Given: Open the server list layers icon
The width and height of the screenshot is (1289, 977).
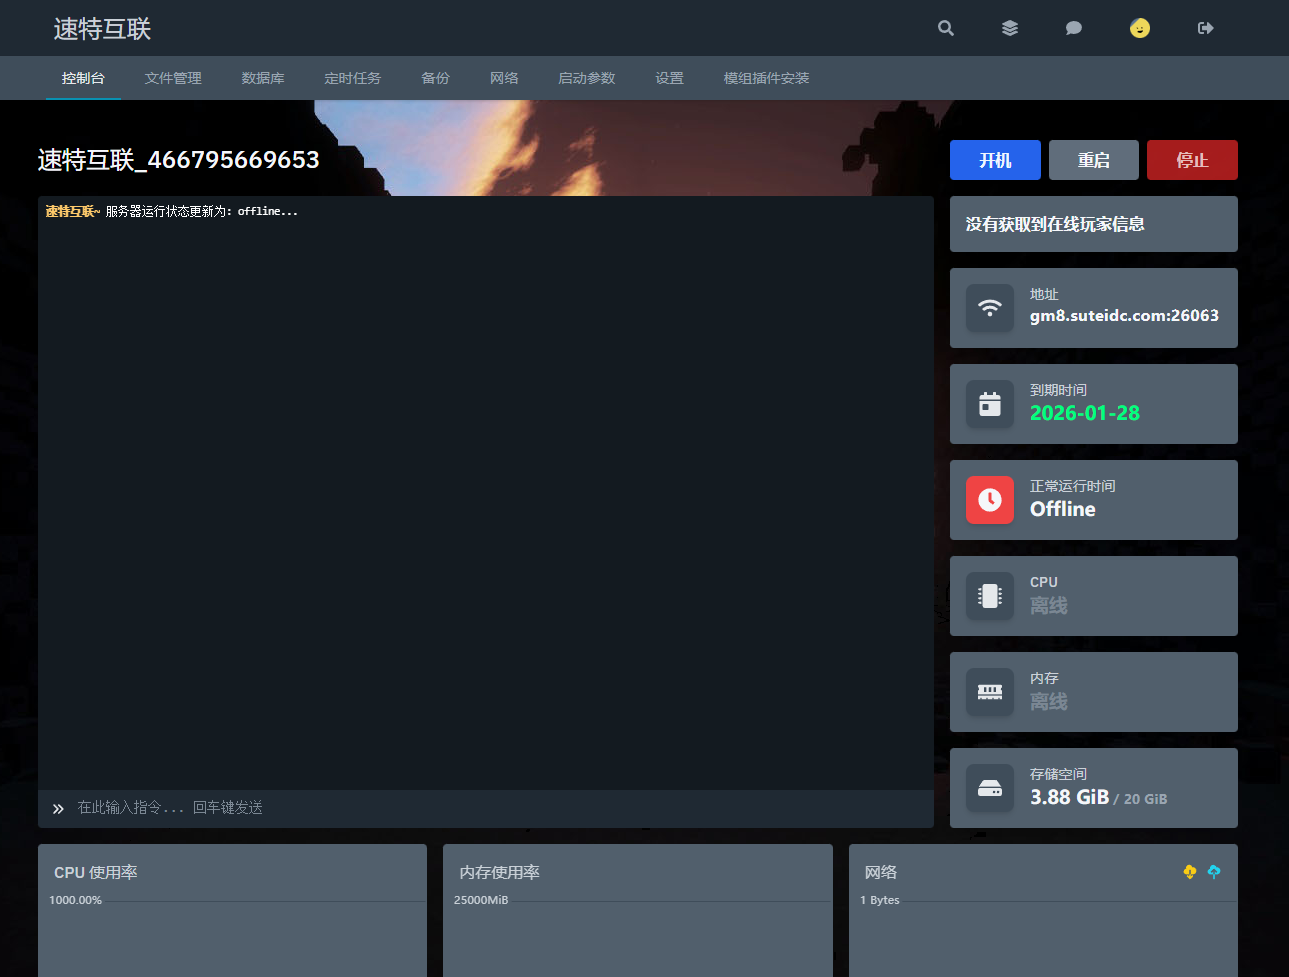Looking at the screenshot, I should pyautogui.click(x=1010, y=28).
